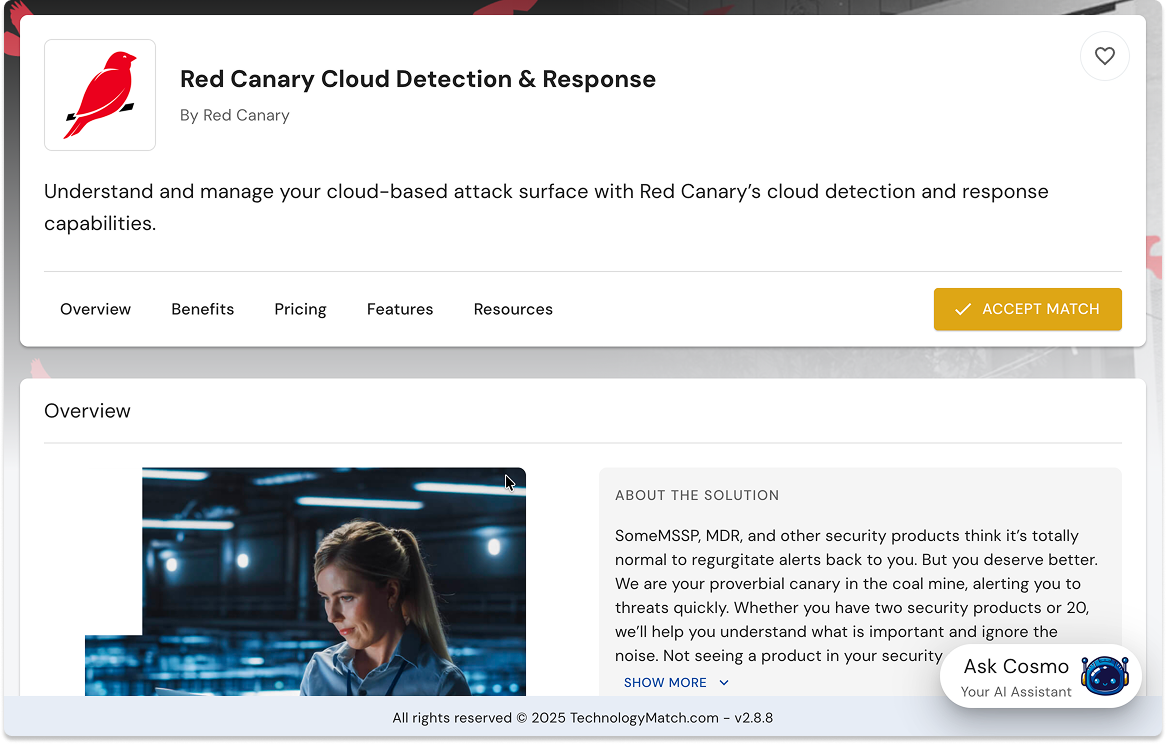Click the 'About the Solution' label

[697, 495]
